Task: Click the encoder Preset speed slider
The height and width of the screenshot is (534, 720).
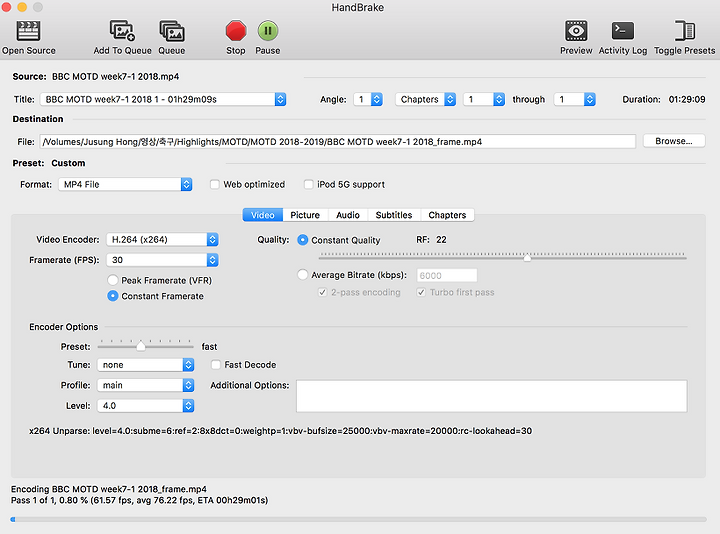Action: click(x=145, y=345)
